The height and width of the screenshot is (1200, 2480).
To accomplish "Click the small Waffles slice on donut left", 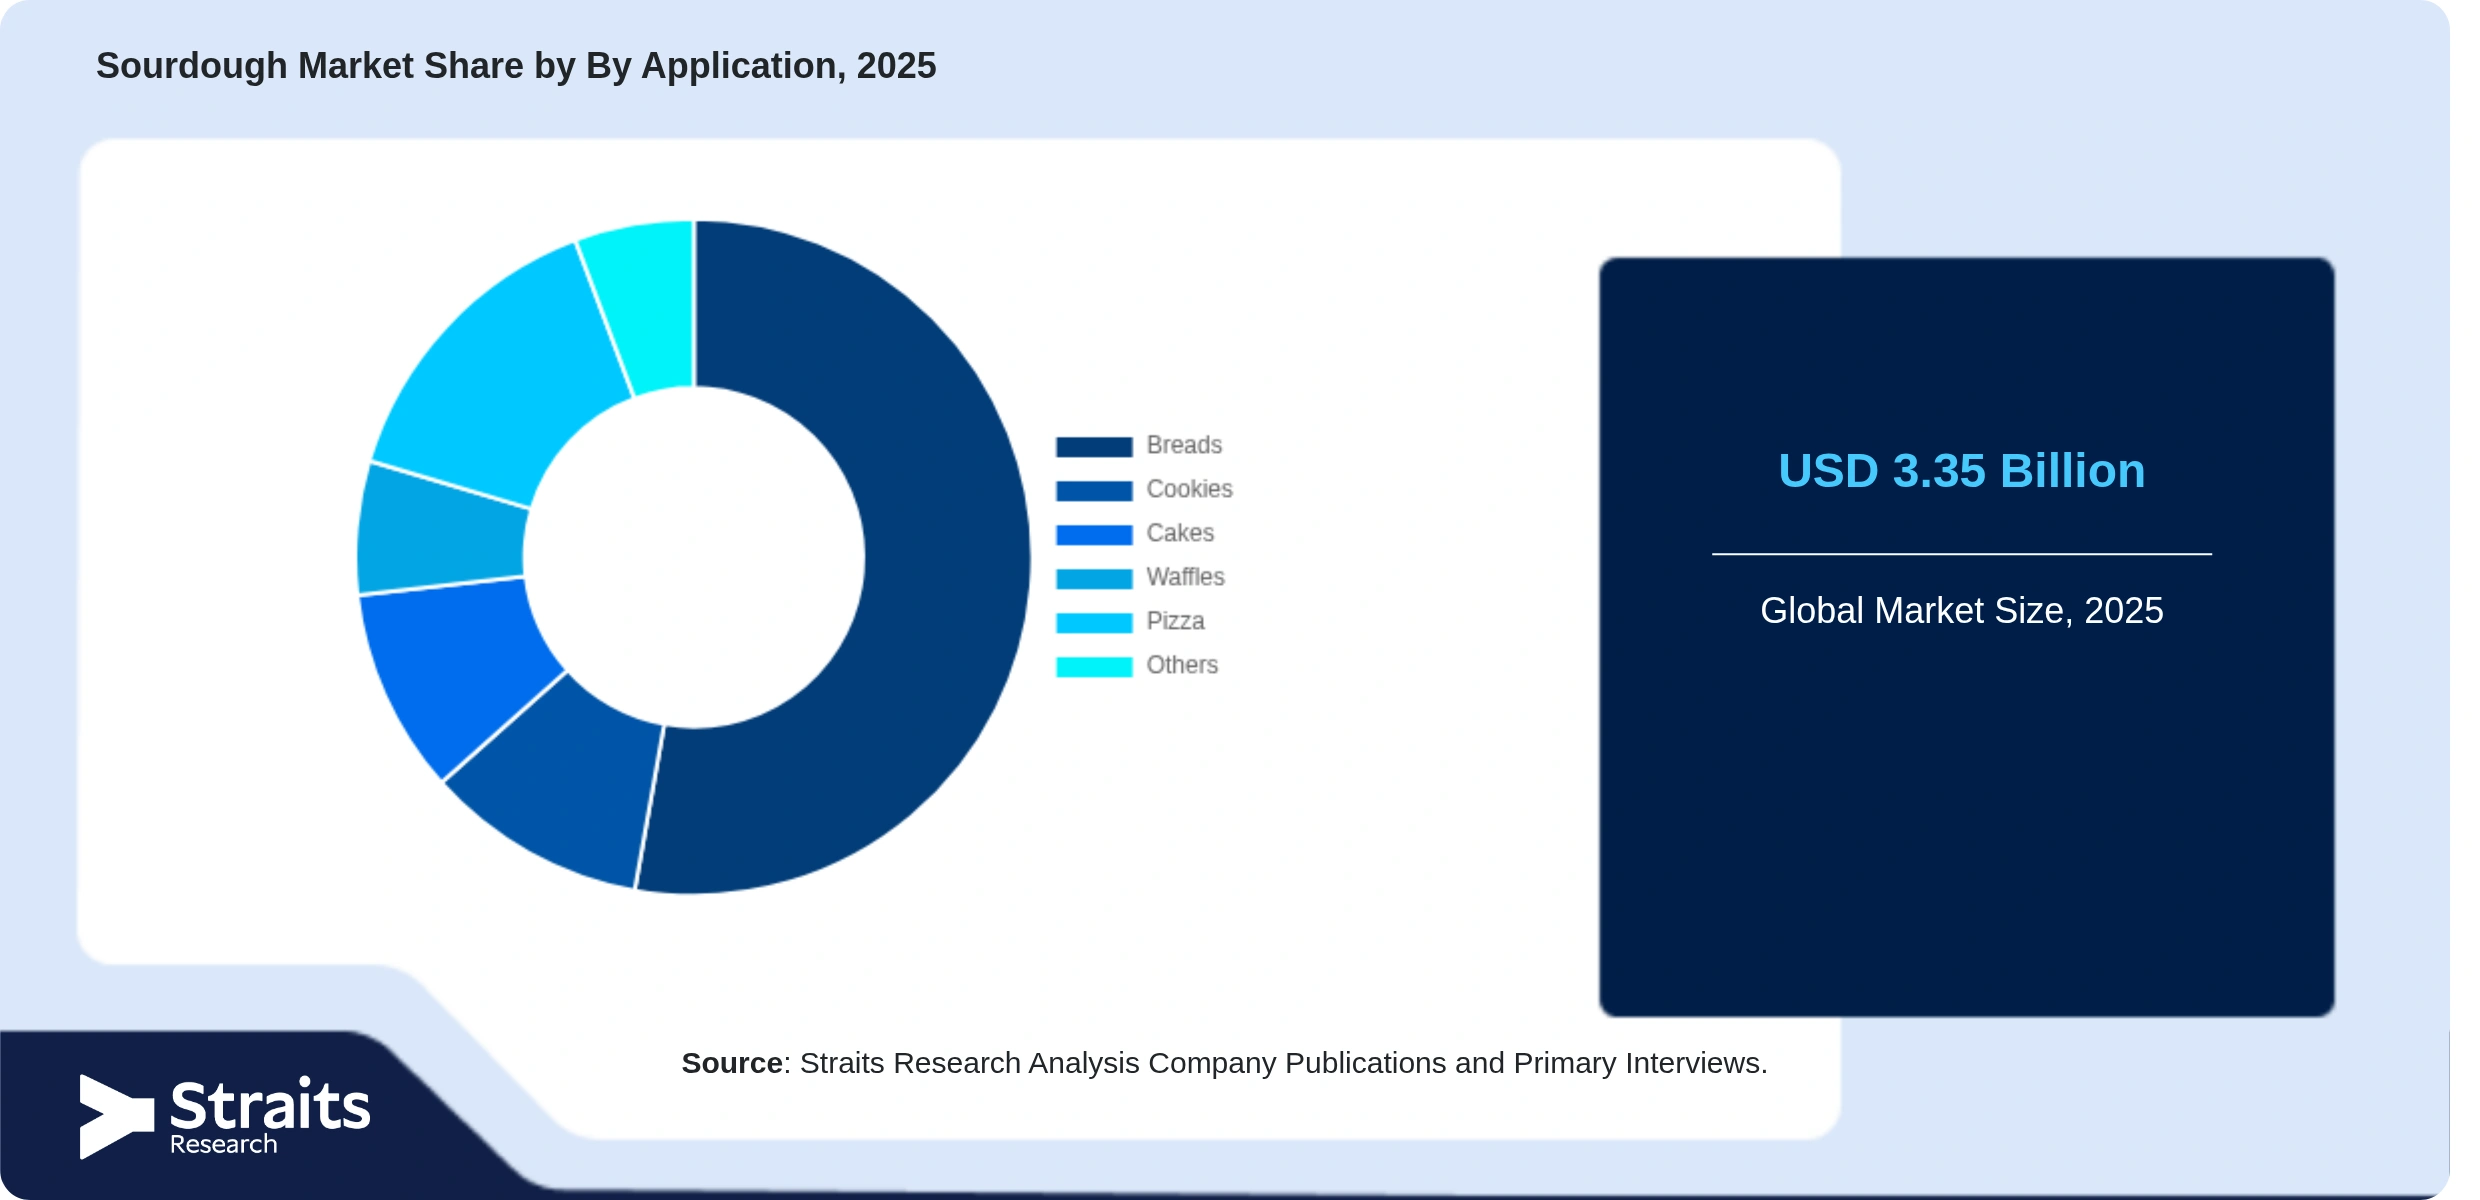I will [x=440, y=533].
